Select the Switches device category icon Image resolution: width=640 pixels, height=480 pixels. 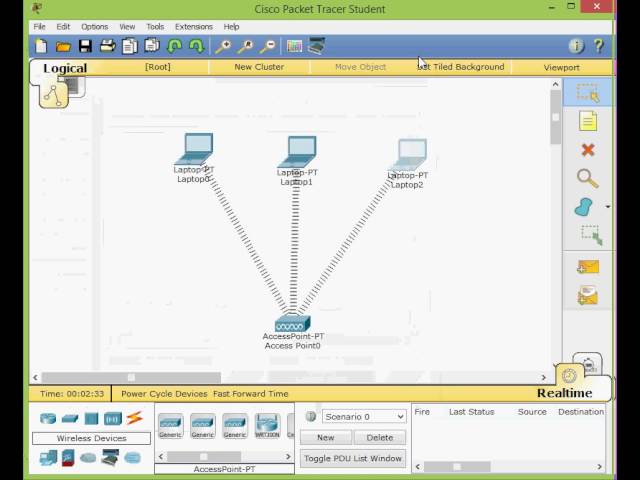point(70,419)
